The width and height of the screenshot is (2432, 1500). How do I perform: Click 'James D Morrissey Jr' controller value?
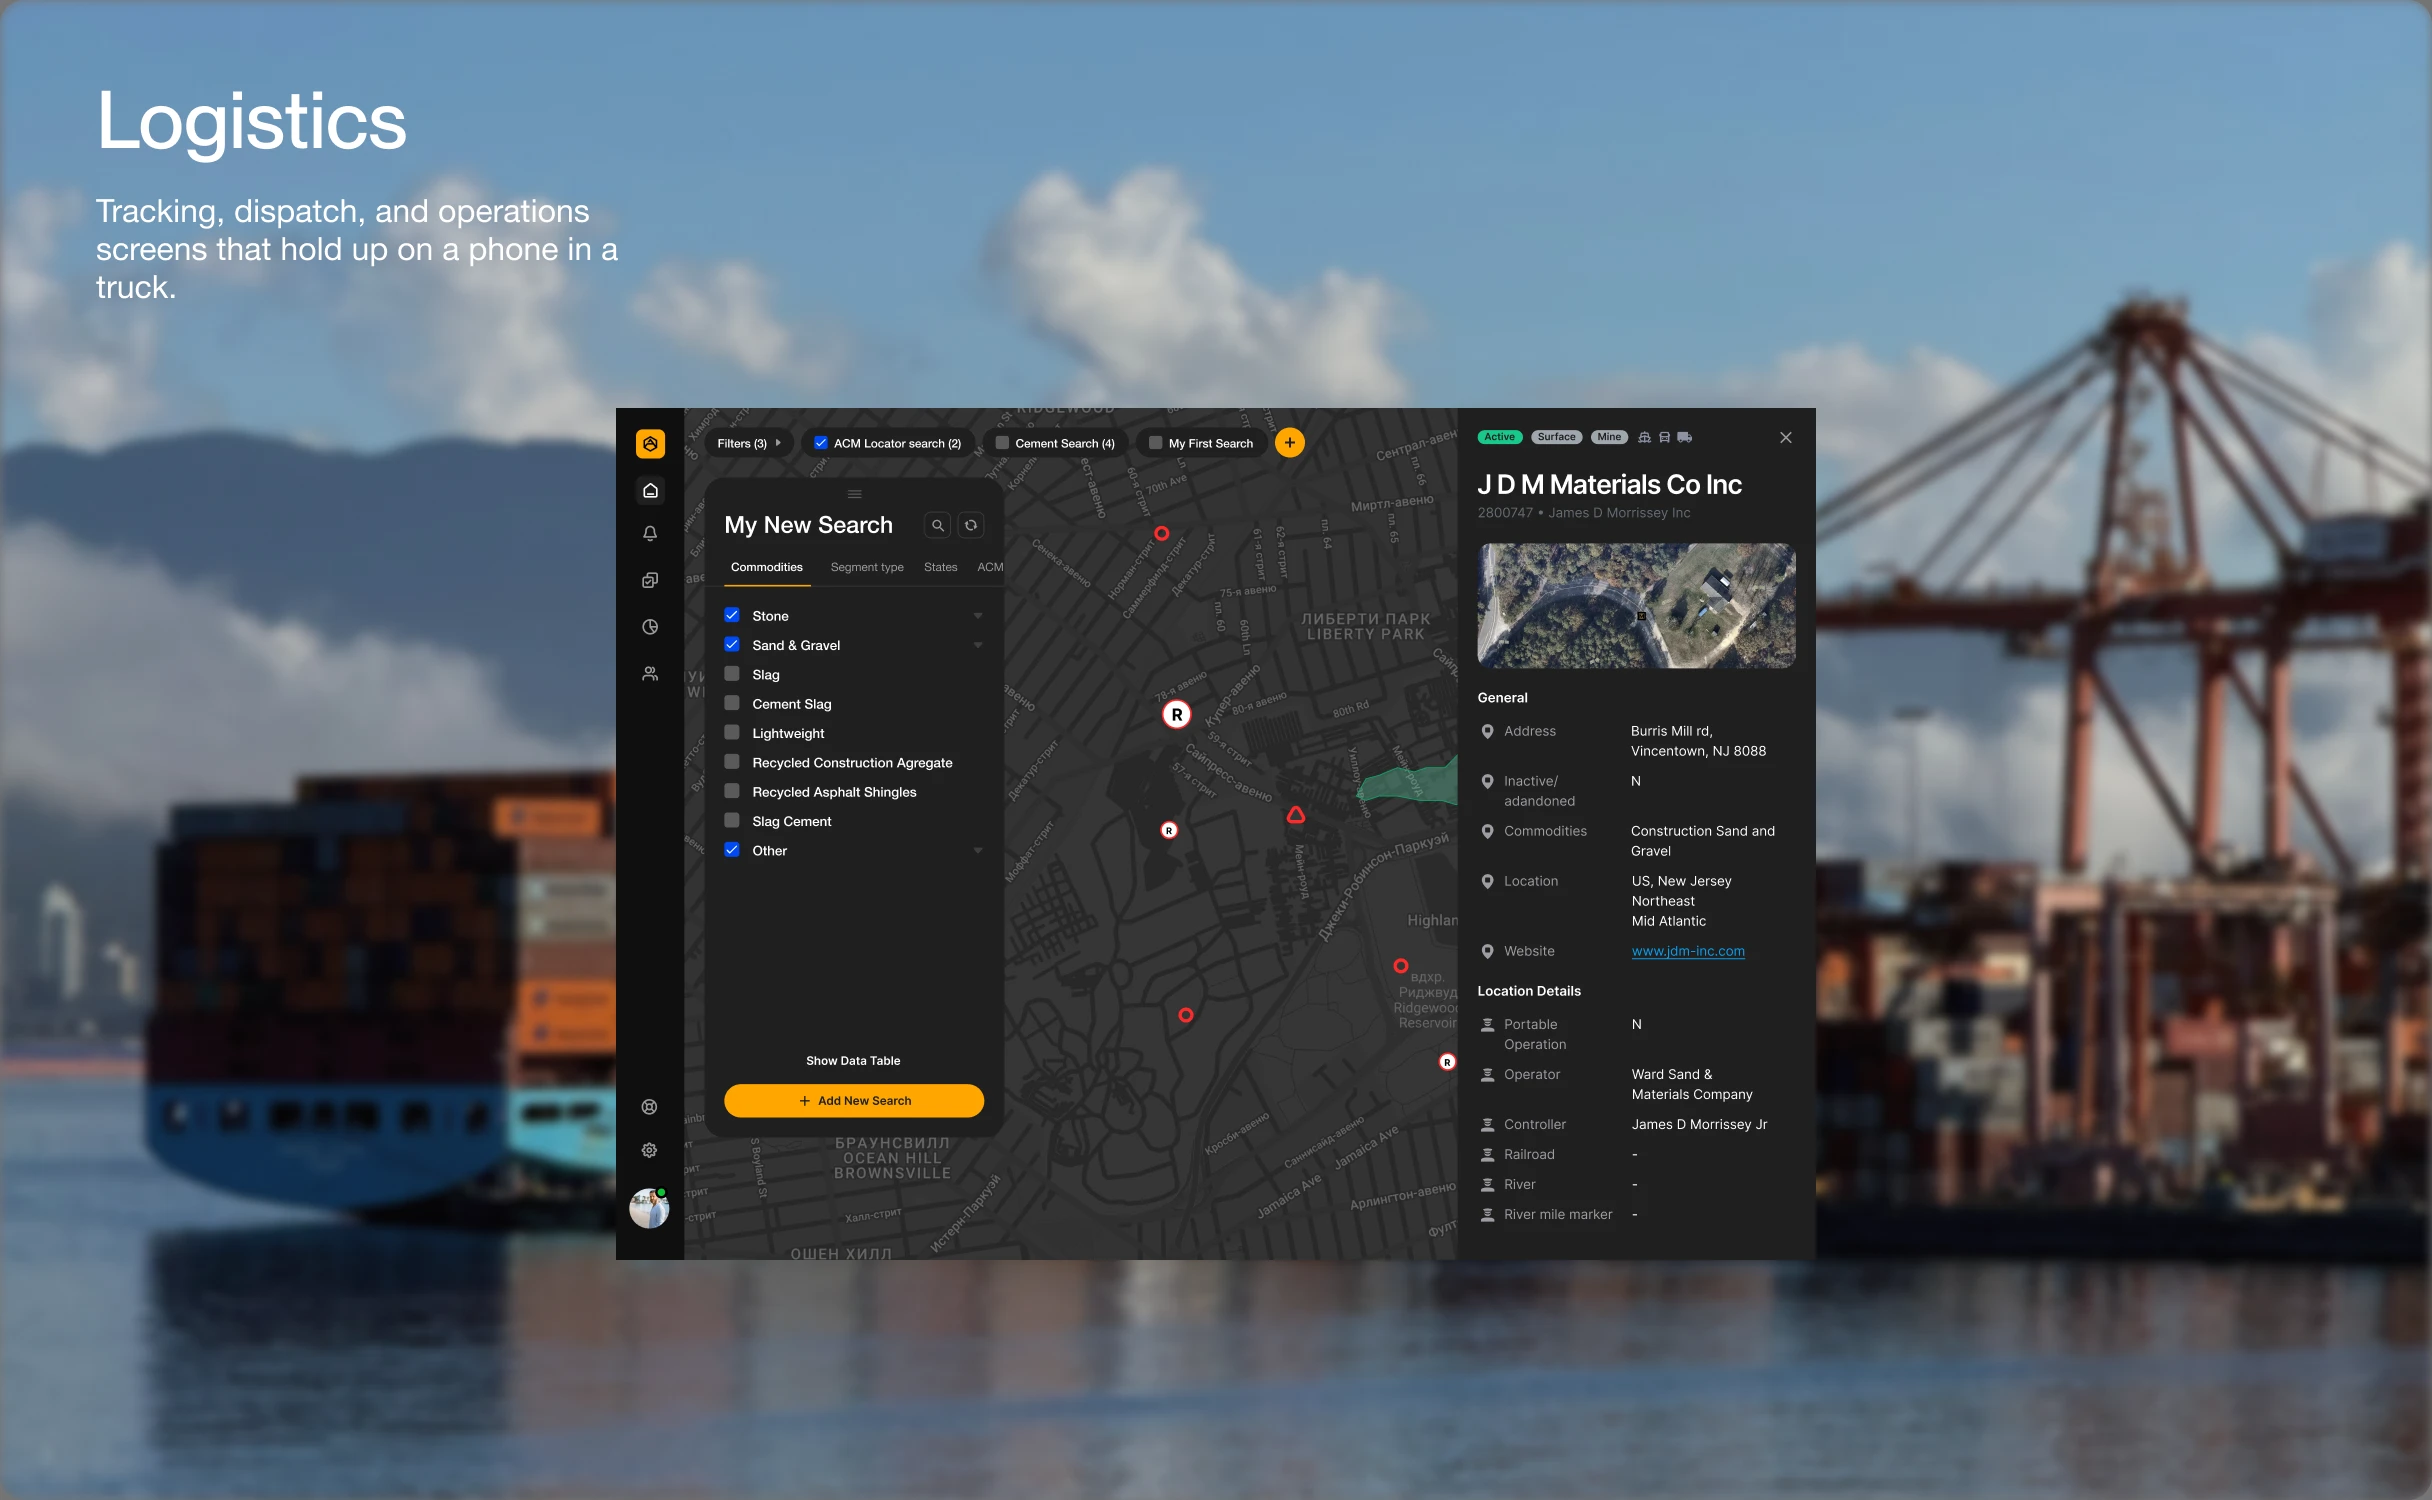pos(1699,1124)
